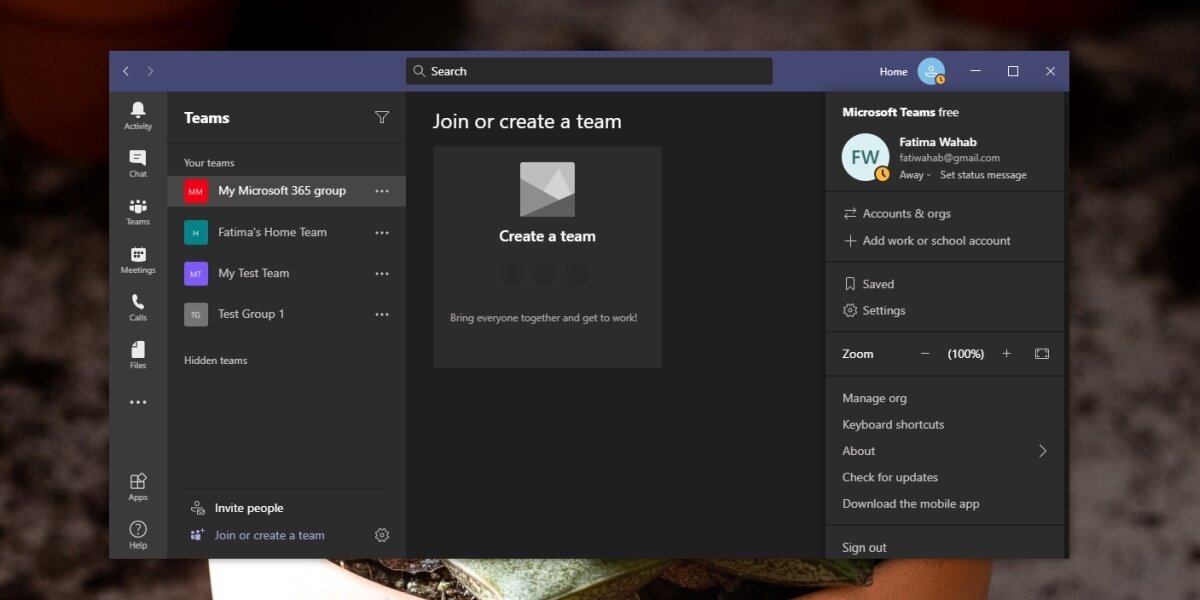Select the Teams icon in sidebar
This screenshot has width=1200, height=600.
pyautogui.click(x=138, y=212)
